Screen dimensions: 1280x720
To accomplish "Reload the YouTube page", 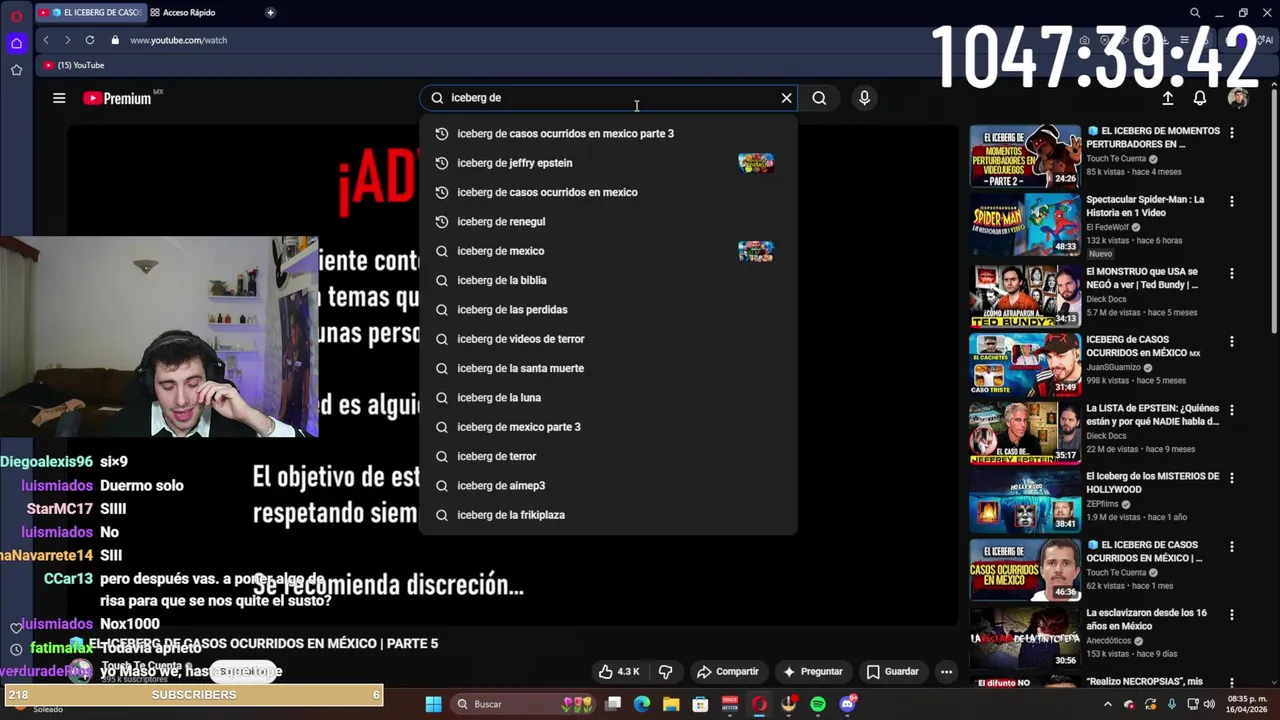I will [x=90, y=40].
